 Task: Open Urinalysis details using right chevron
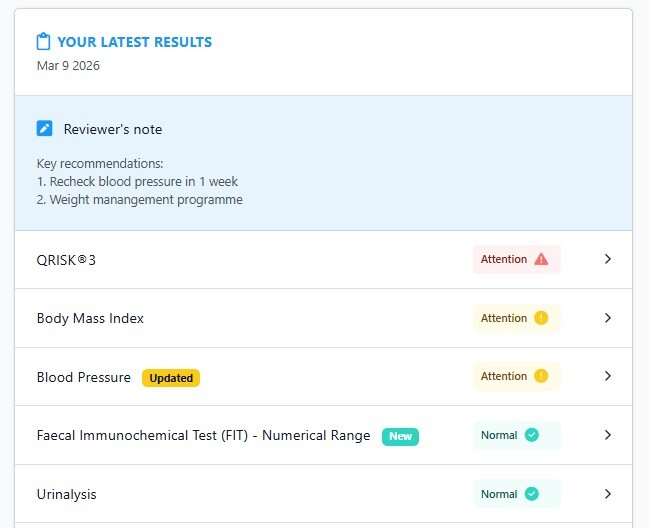tap(607, 494)
